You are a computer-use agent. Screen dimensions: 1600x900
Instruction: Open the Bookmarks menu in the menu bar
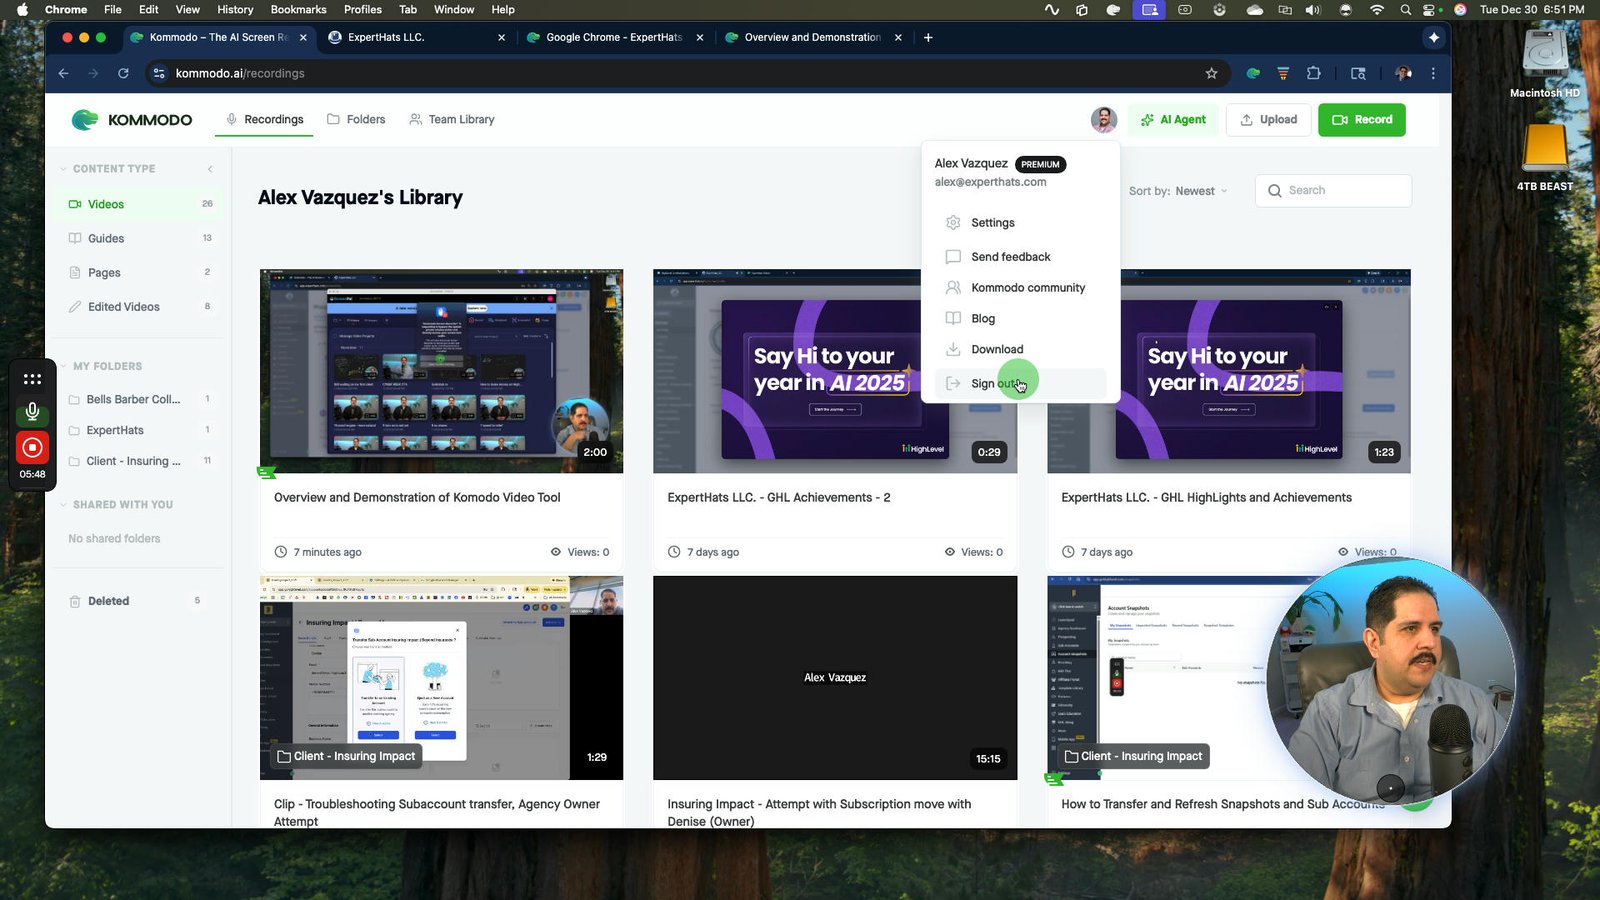[x=298, y=9]
